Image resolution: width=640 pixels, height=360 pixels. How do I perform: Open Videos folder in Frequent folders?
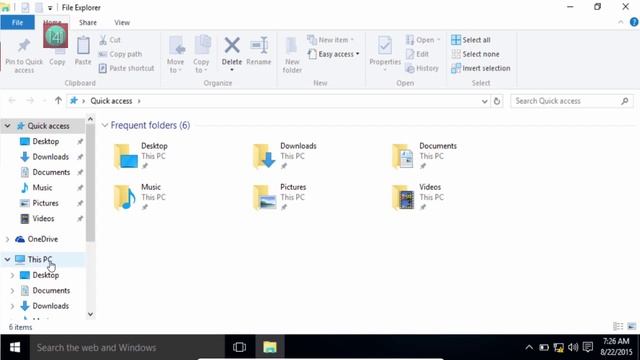click(418, 197)
